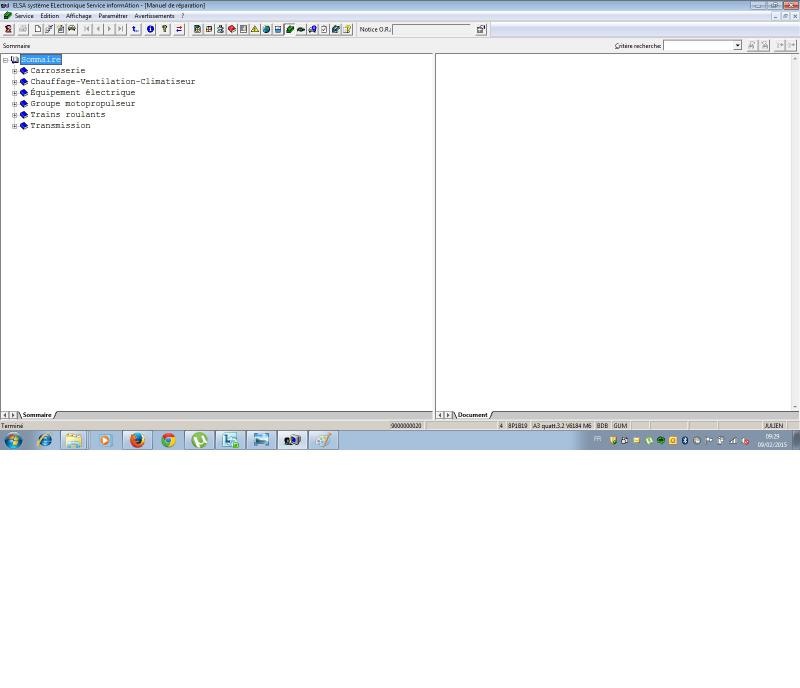Expand the Carrosserie tree node
Viewport: 800px width, 688px height.
[x=14, y=71]
